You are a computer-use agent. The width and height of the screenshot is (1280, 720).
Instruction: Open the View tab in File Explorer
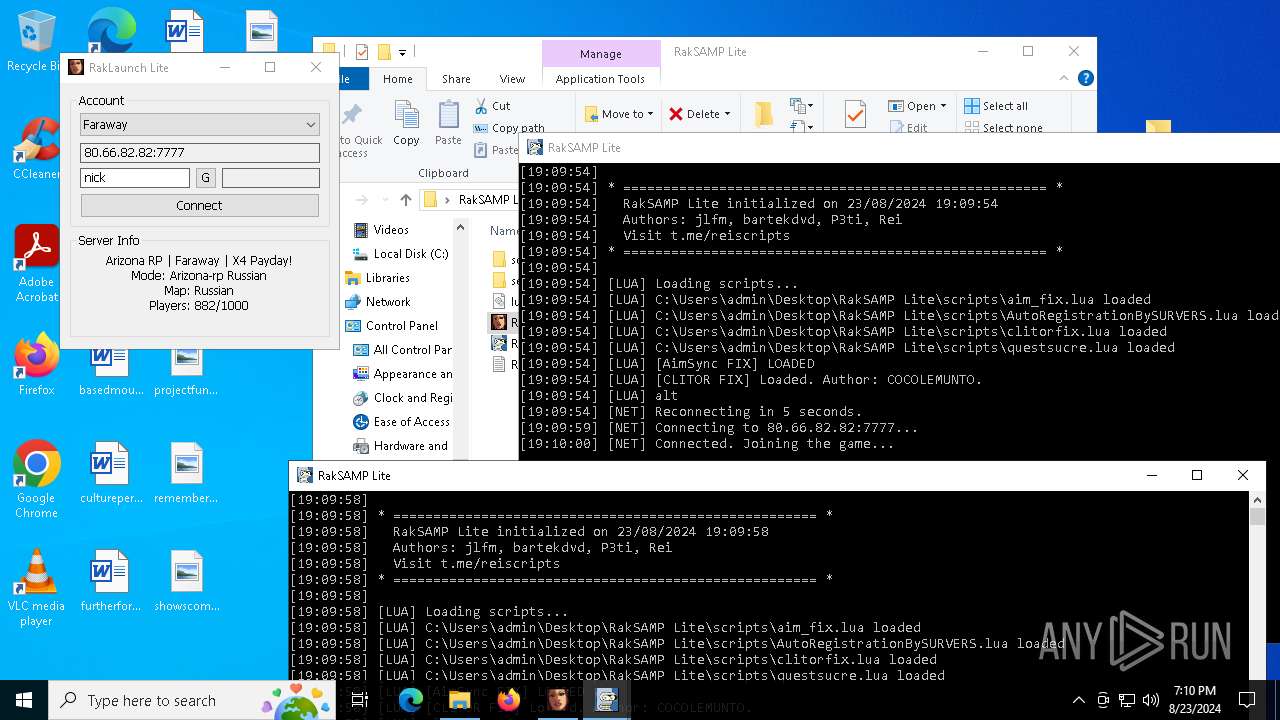point(512,79)
